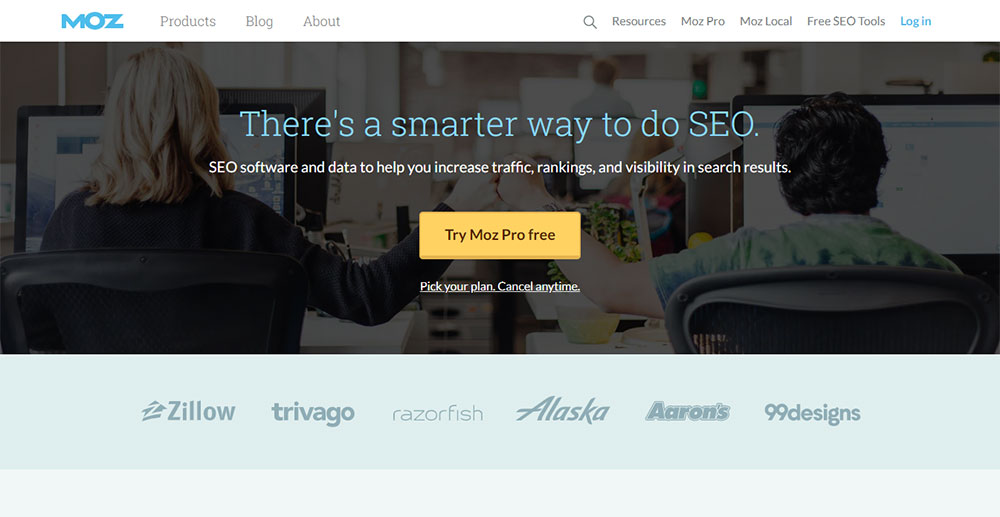Image resolution: width=1000 pixels, height=517 pixels.
Task: Follow 'Pick your plan. Cancel anytime.' link
Action: (x=500, y=286)
